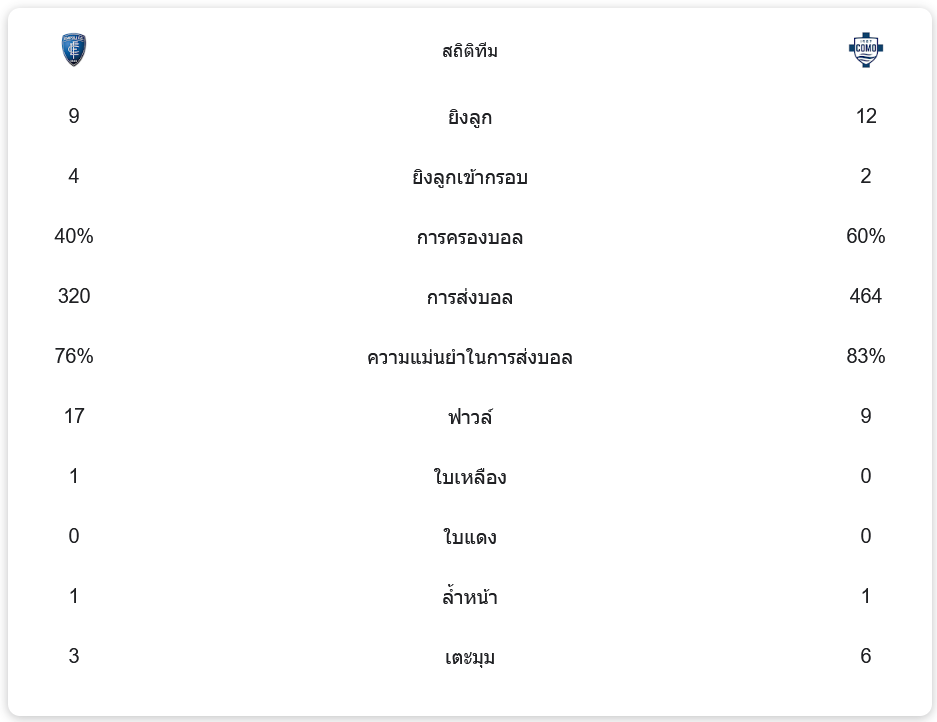Click Empoli's 76% pass accuracy value
The height and width of the screenshot is (722, 937).
click(74, 356)
